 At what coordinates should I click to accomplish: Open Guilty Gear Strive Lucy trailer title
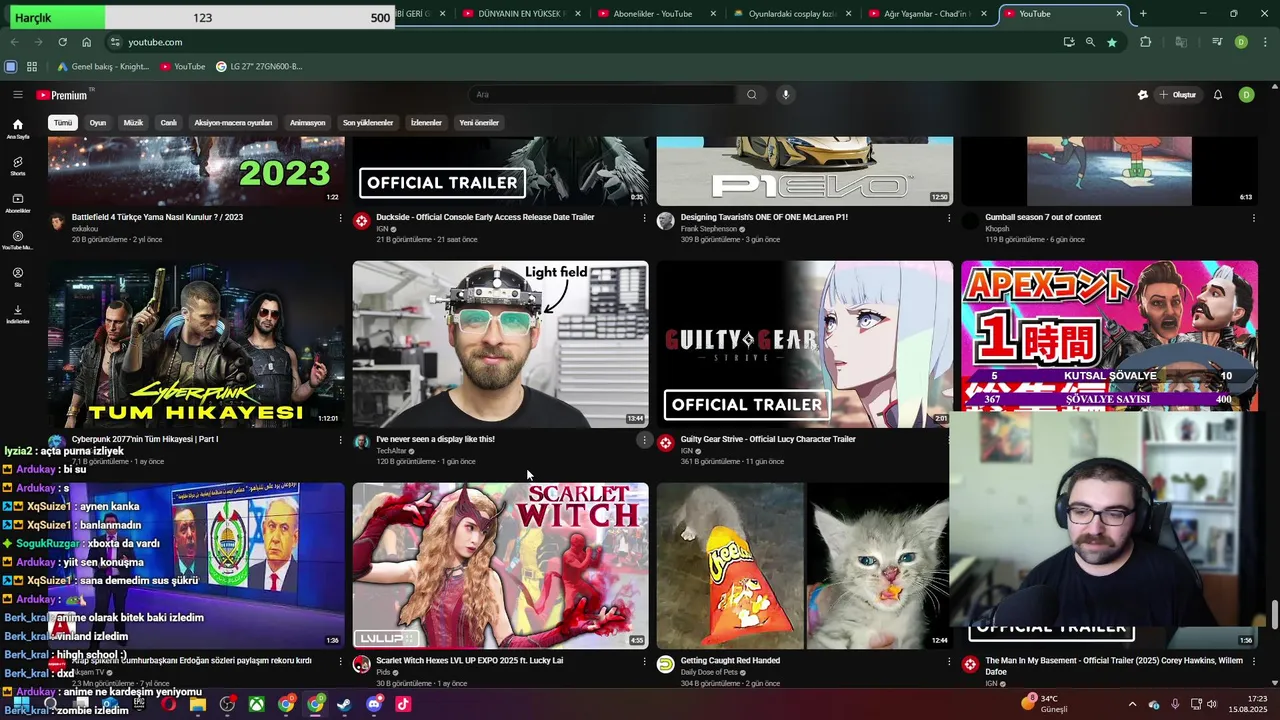coord(768,439)
